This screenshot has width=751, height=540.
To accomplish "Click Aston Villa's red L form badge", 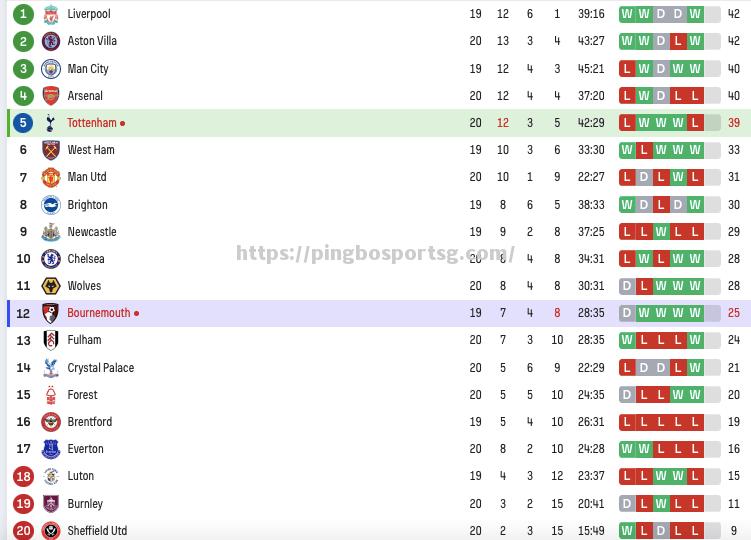I will tap(678, 41).
